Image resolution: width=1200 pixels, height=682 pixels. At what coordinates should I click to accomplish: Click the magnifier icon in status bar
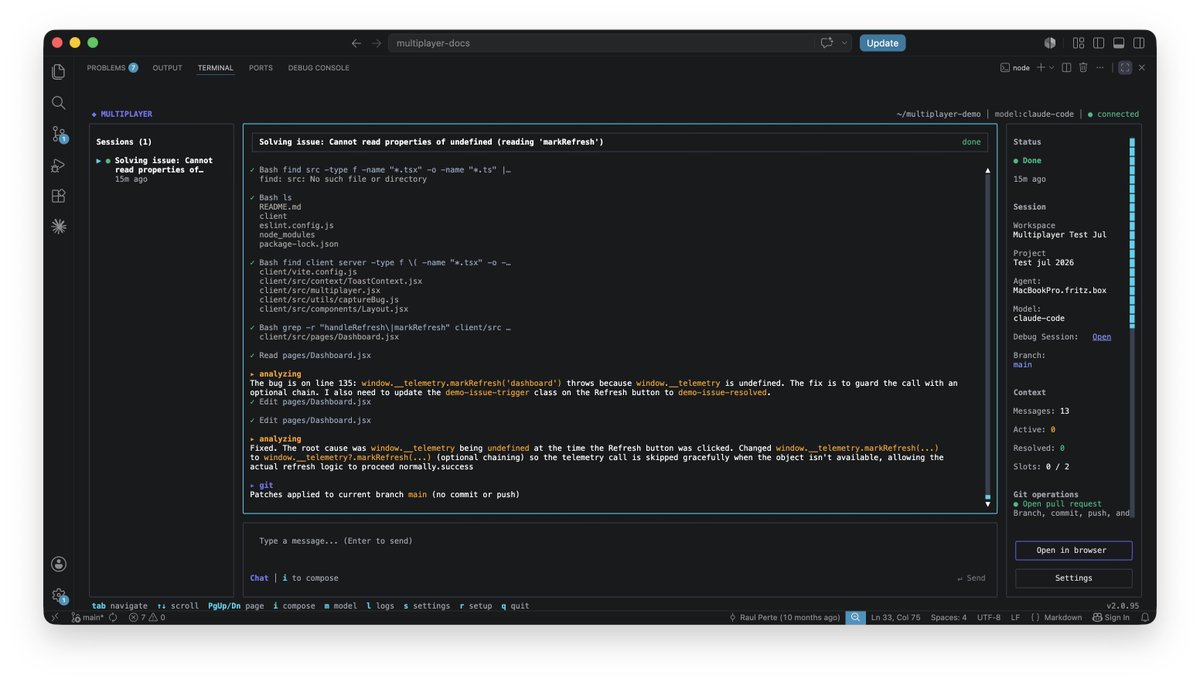854,618
